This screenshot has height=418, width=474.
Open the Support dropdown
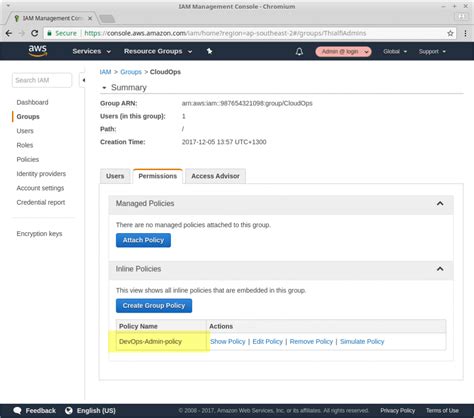pyautogui.click(x=432, y=51)
